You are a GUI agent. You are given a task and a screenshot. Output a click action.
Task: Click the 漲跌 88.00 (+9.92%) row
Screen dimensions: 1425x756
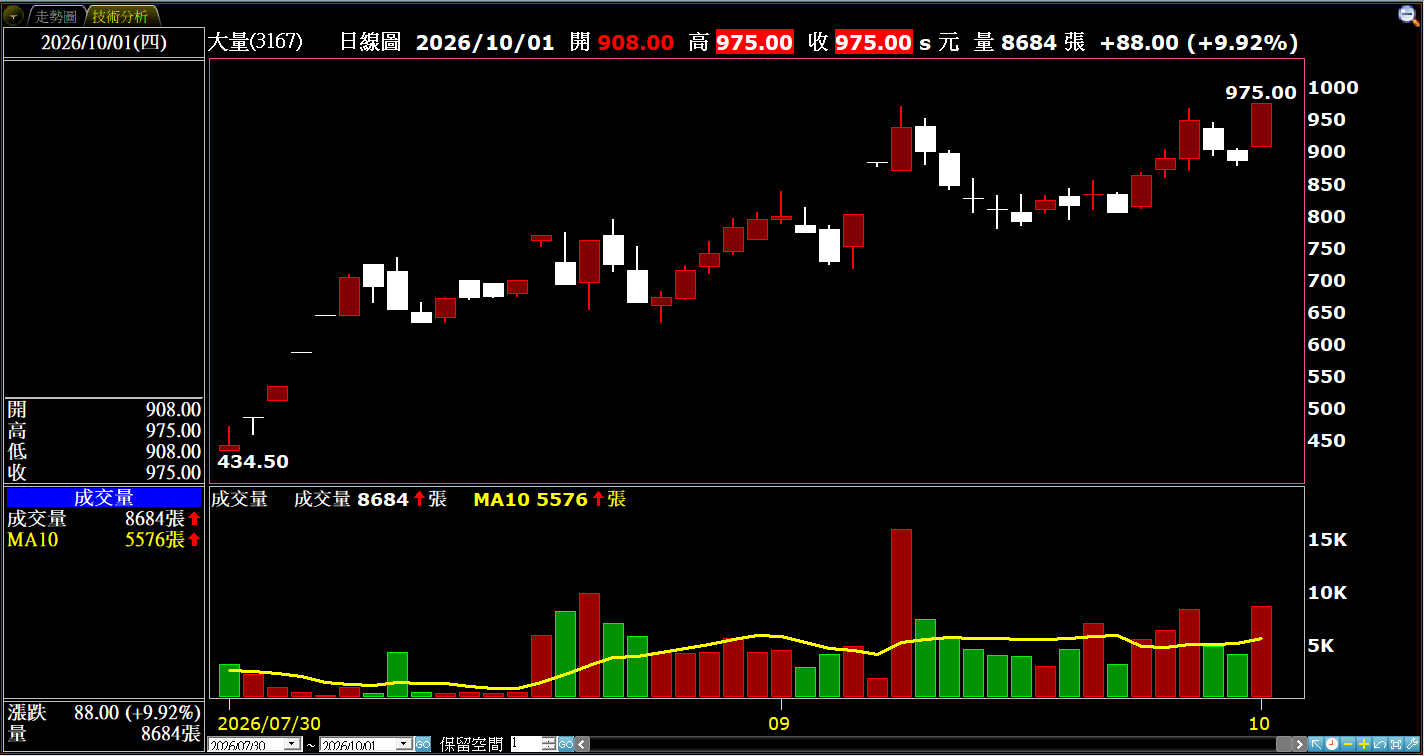tap(104, 712)
